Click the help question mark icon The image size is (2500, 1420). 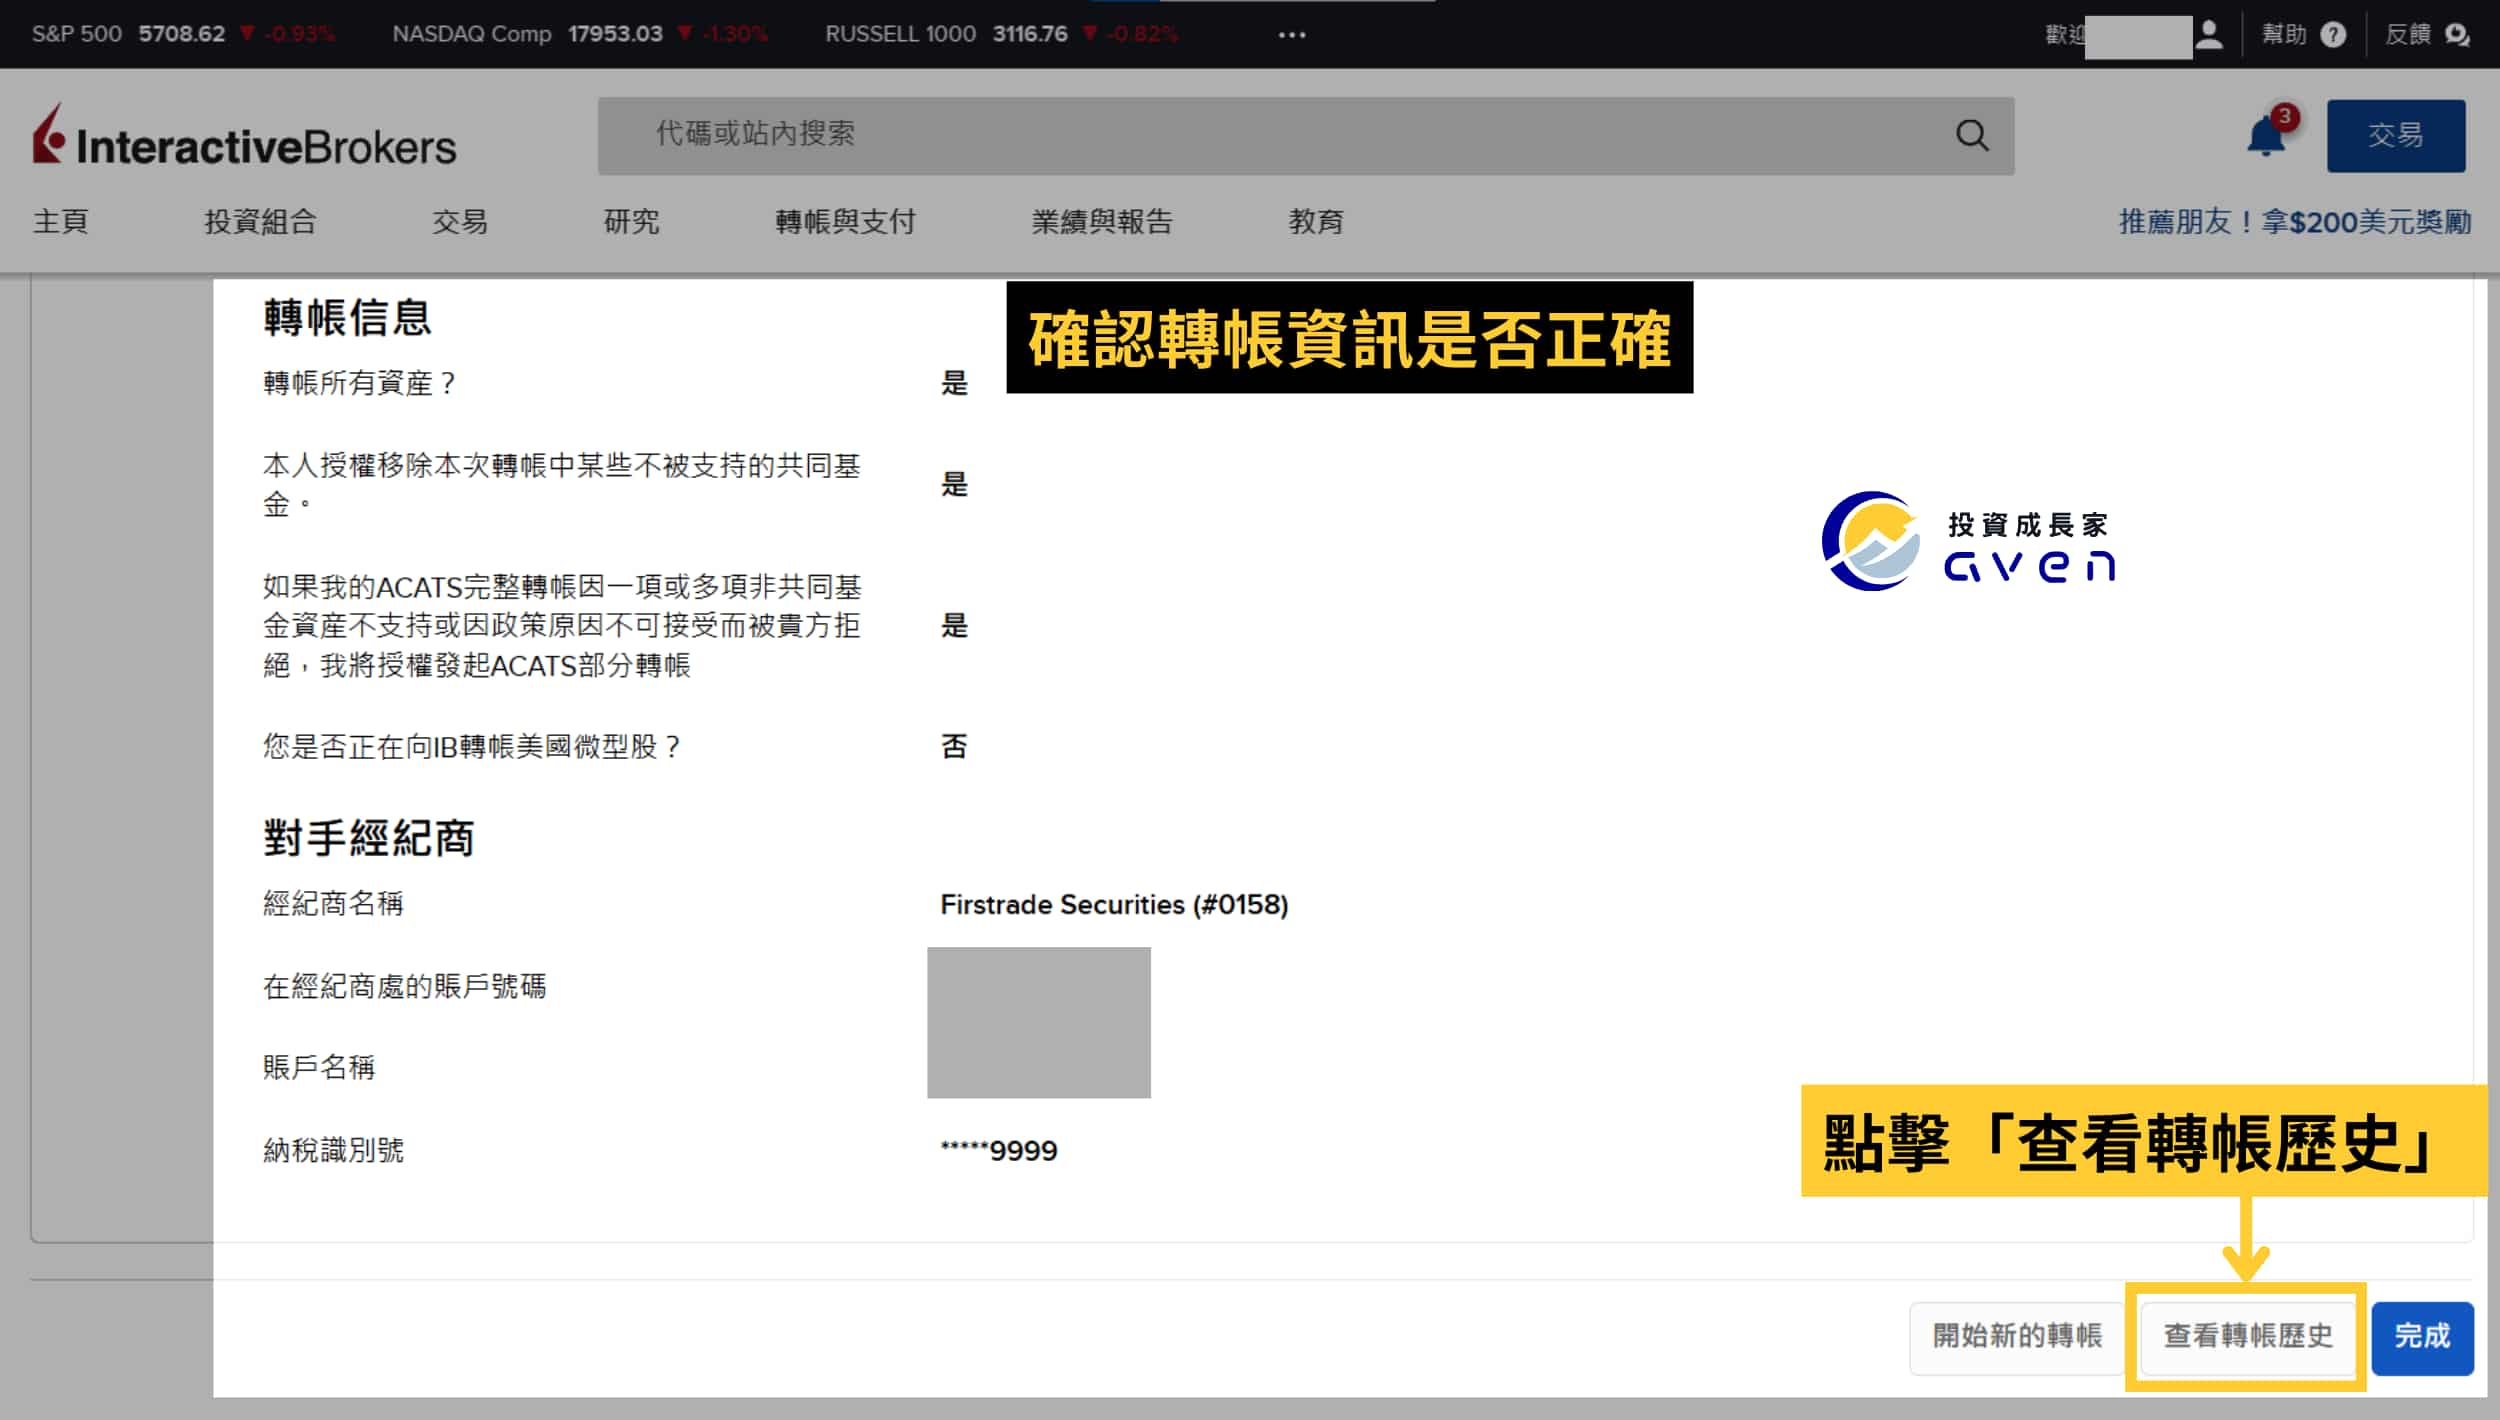pos(2333,35)
